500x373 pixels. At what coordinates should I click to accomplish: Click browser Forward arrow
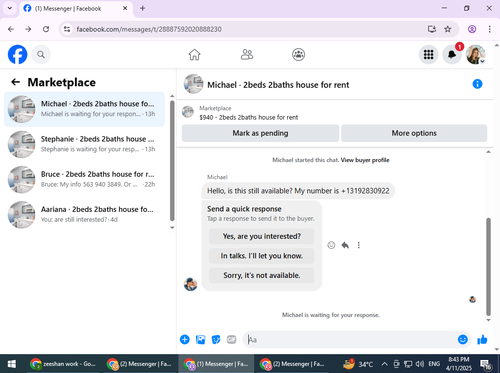[28, 29]
